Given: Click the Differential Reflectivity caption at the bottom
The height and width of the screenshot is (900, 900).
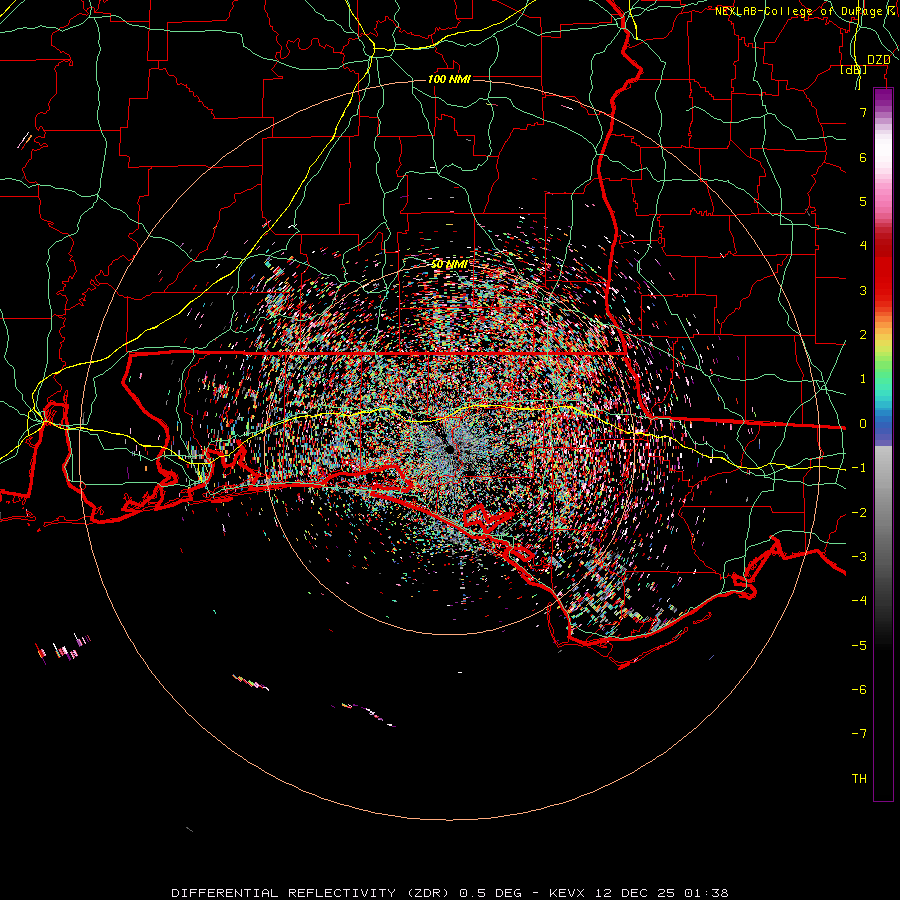Looking at the screenshot, I should click(x=449, y=893).
